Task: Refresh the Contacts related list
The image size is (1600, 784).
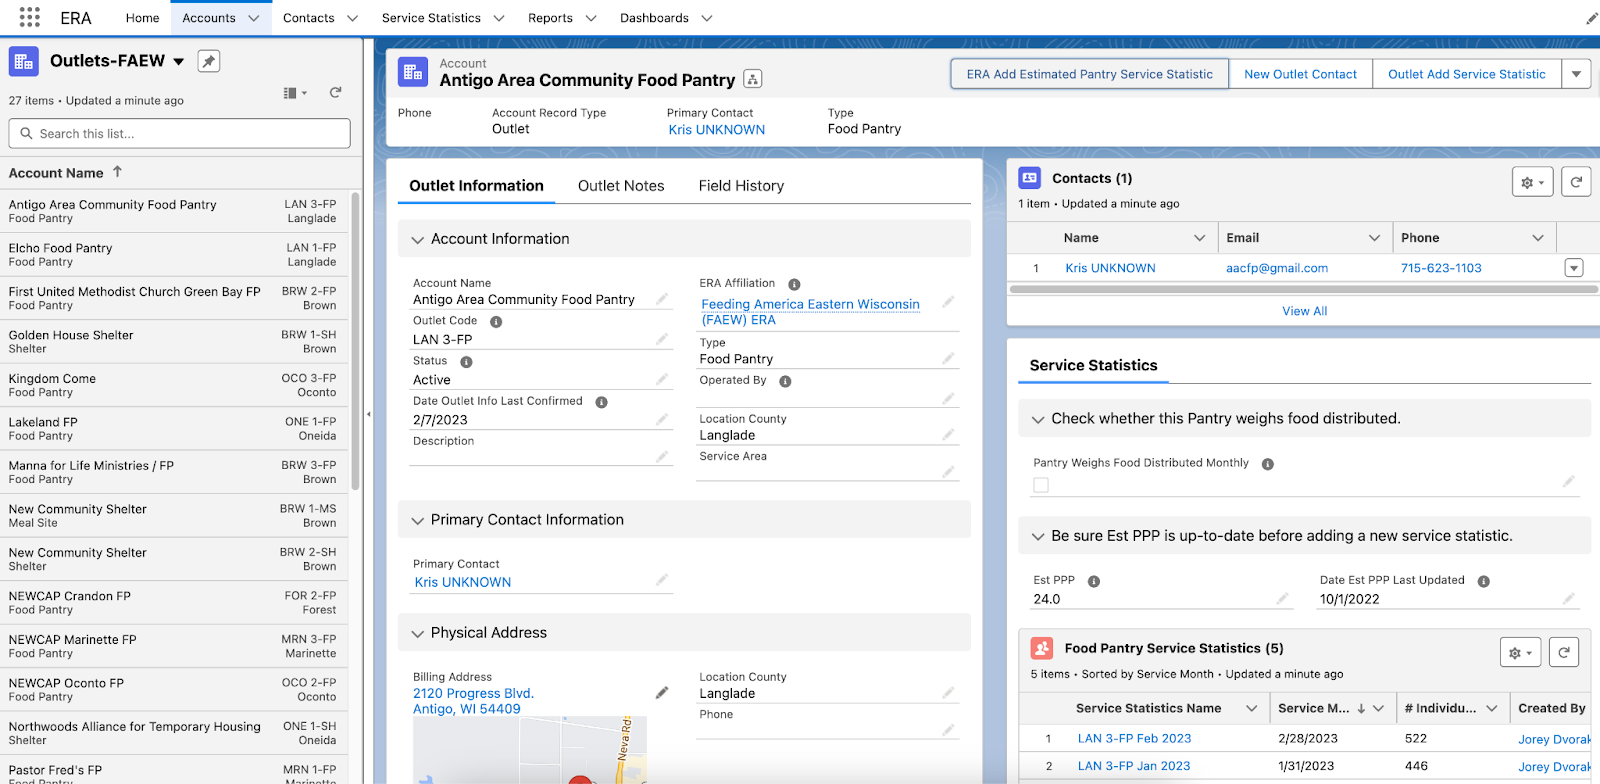Action: tap(1576, 182)
